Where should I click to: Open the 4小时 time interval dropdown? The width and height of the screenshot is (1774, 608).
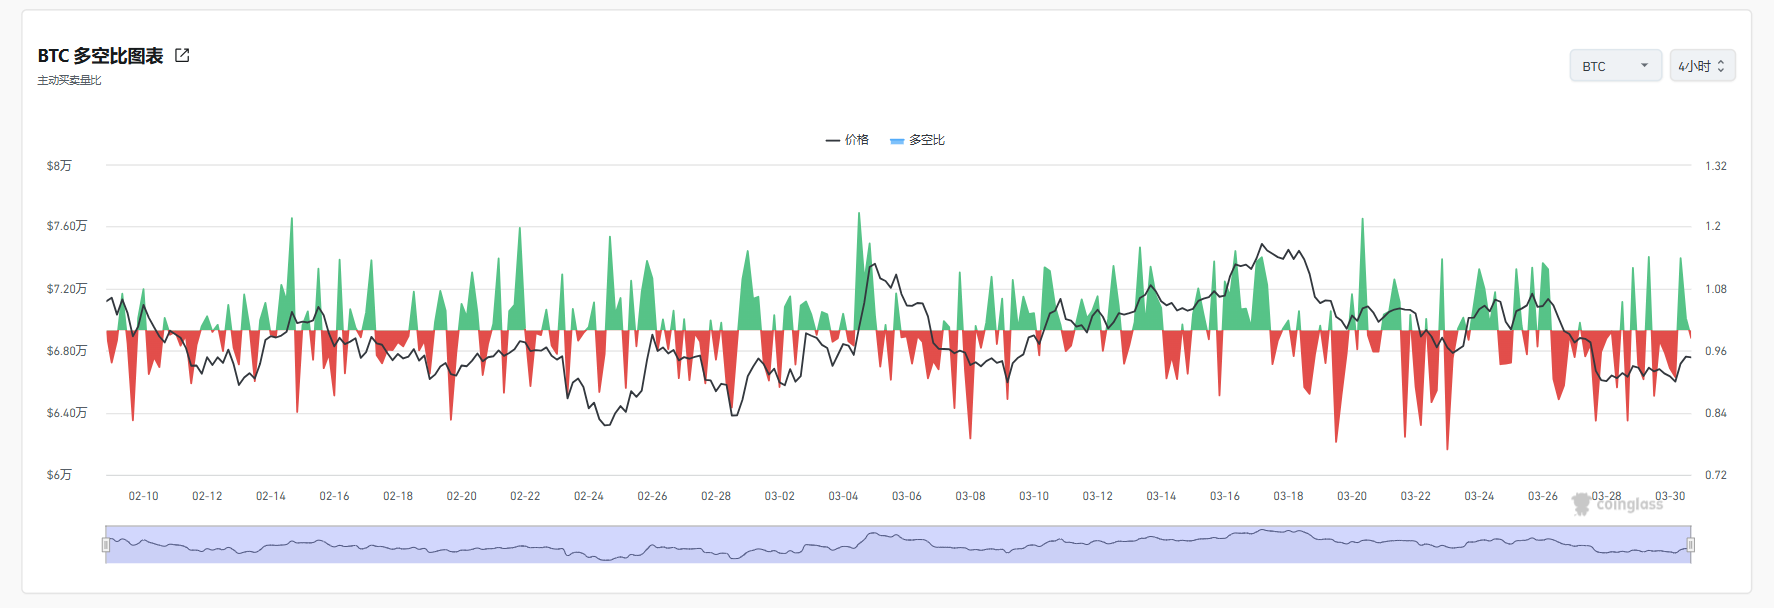(x=1702, y=66)
